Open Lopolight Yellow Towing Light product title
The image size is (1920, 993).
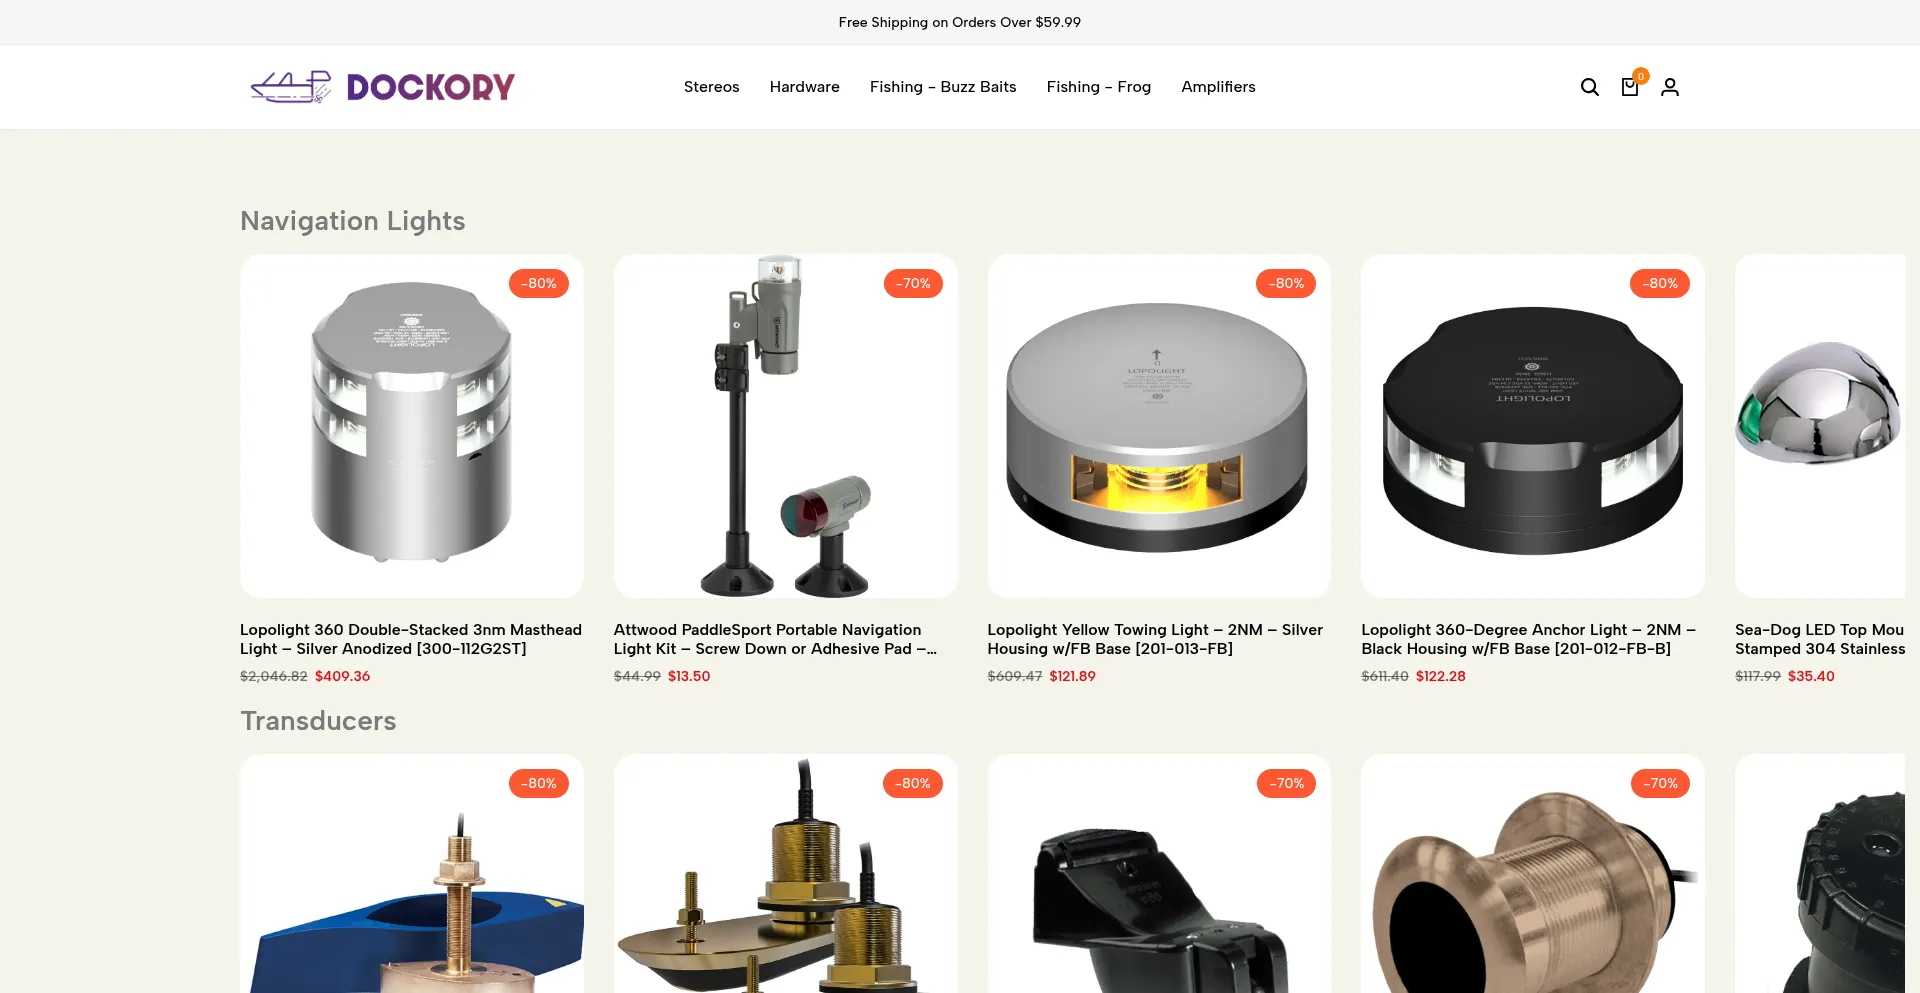(x=1155, y=639)
